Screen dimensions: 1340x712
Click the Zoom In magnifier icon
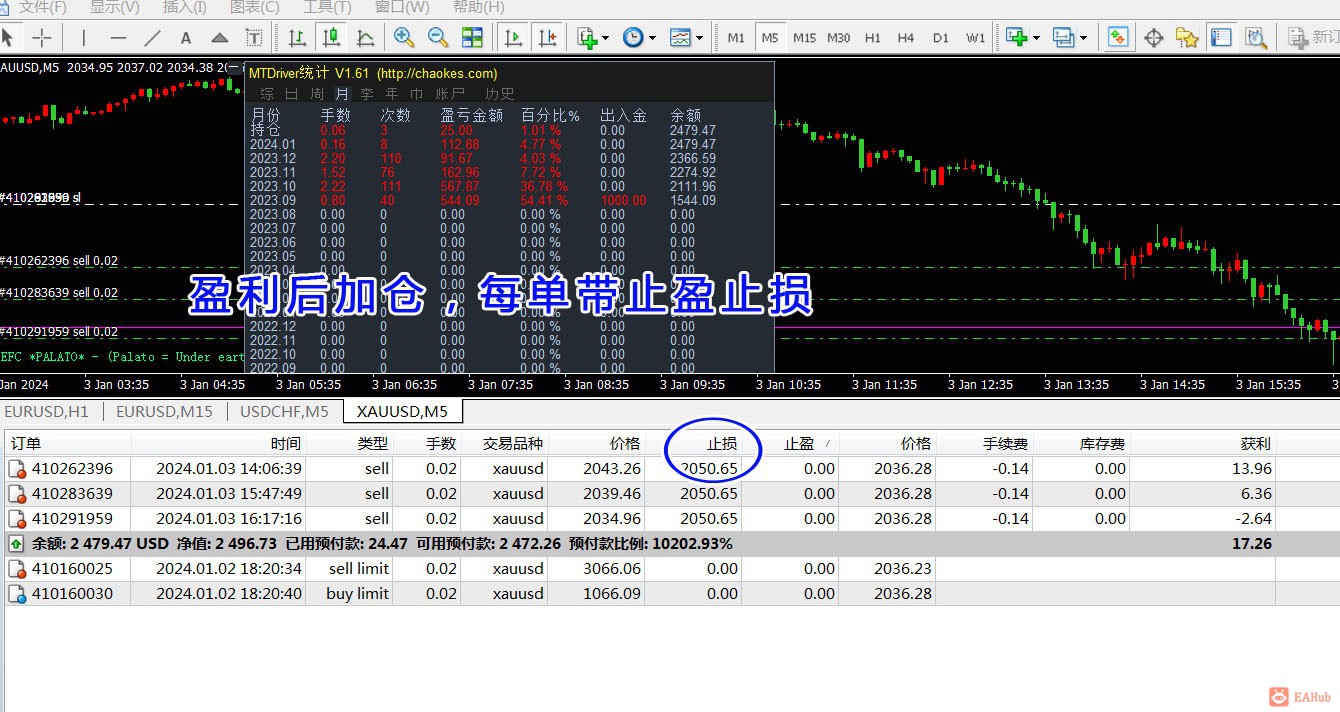(x=405, y=37)
